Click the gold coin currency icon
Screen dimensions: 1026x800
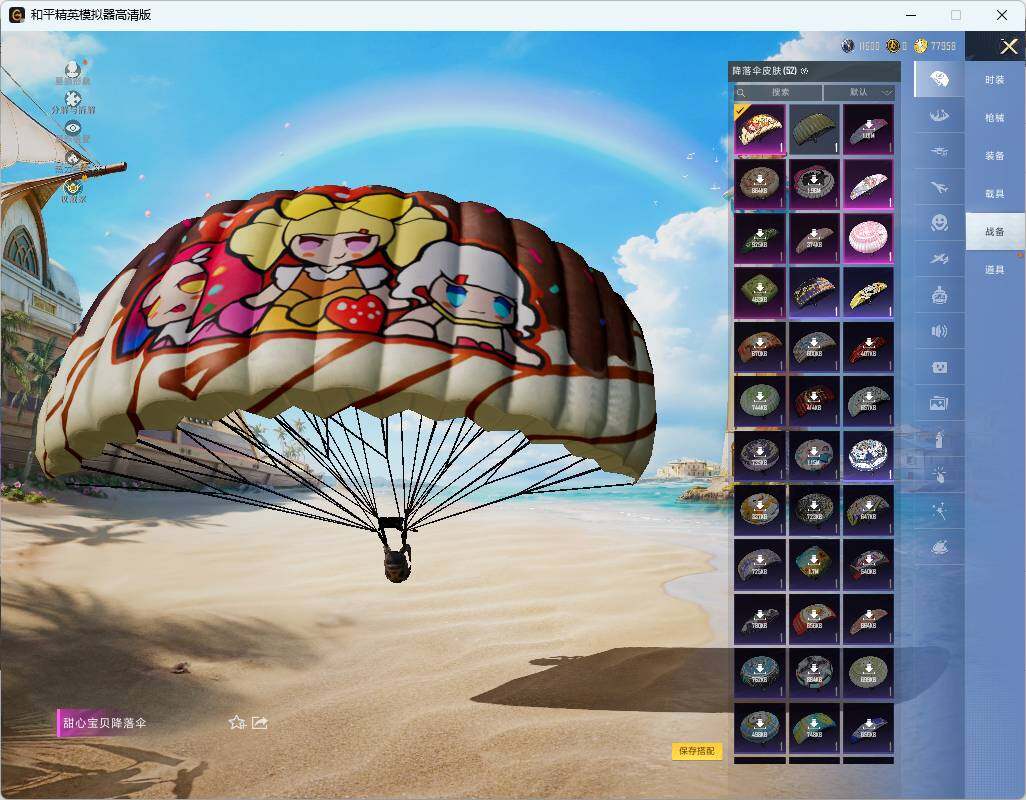pos(921,46)
